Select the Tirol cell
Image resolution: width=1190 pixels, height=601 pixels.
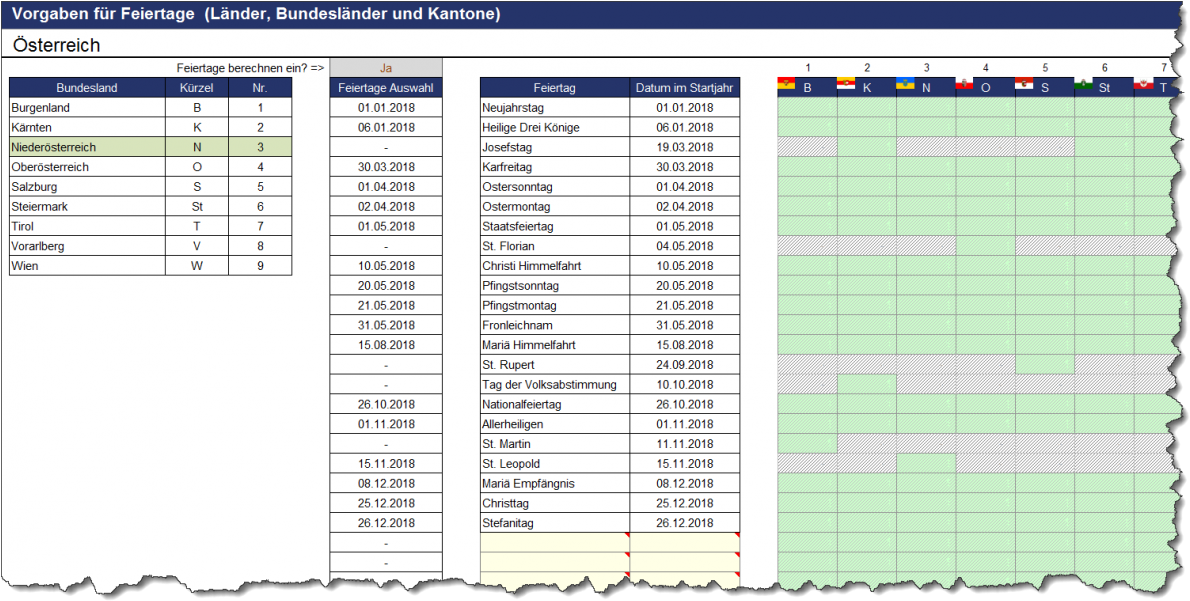87,226
